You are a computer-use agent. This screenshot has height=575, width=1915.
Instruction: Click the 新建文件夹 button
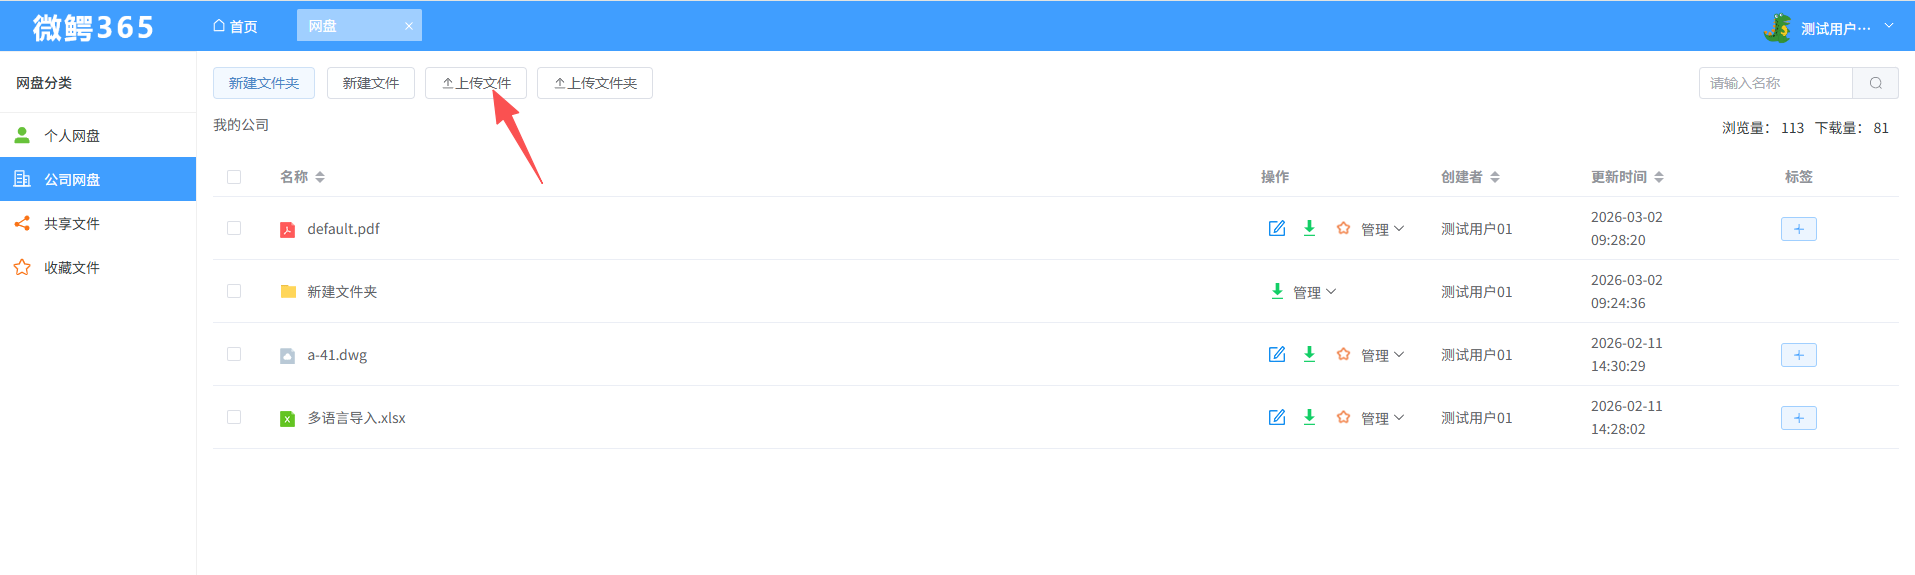point(264,83)
